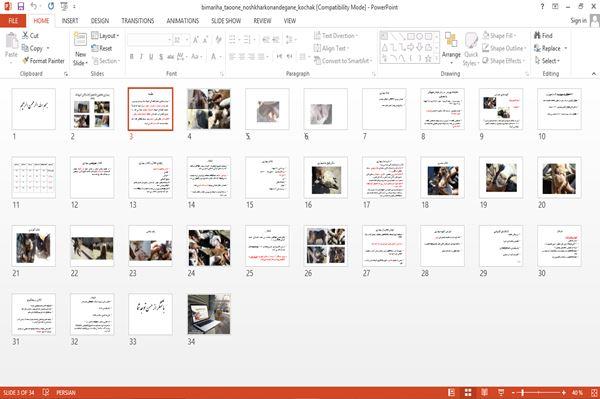Click the spell check icon in status bar

click(x=46, y=392)
